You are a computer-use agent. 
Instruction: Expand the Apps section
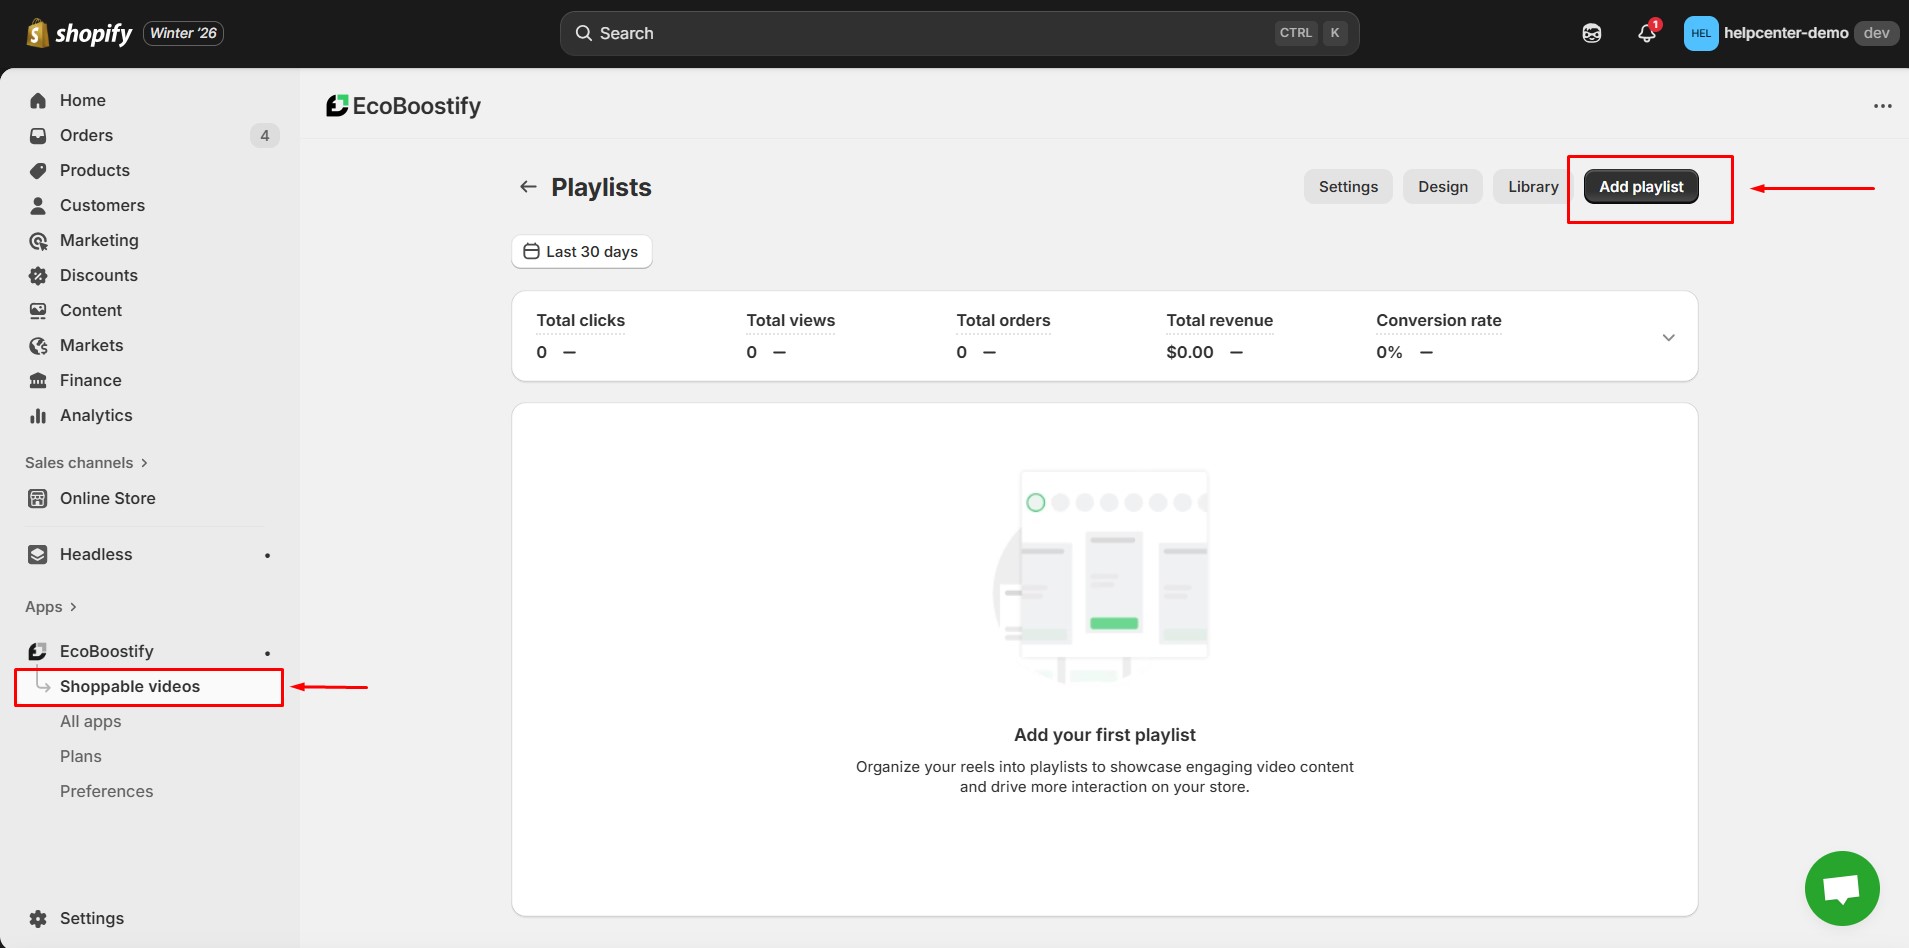[x=51, y=607]
